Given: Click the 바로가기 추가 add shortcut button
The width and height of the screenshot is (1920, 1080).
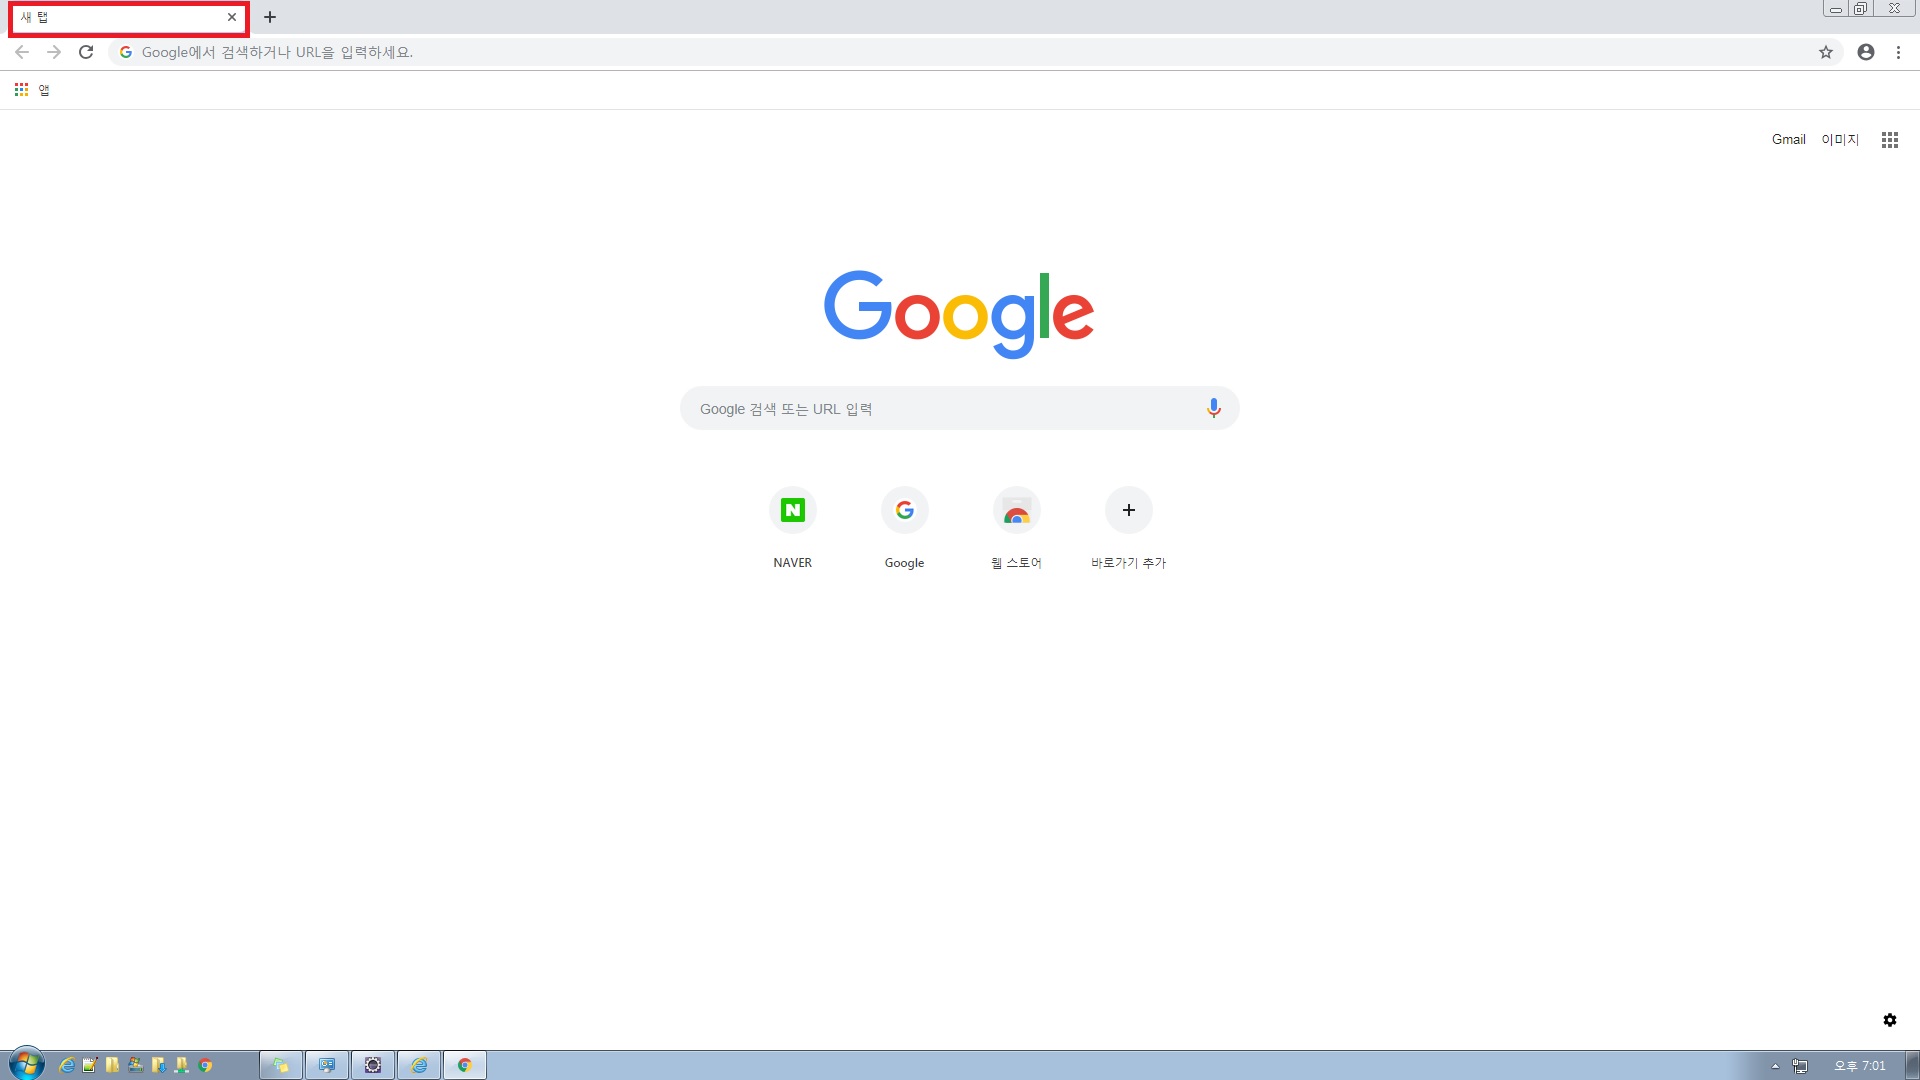Looking at the screenshot, I should coord(1129,528).
